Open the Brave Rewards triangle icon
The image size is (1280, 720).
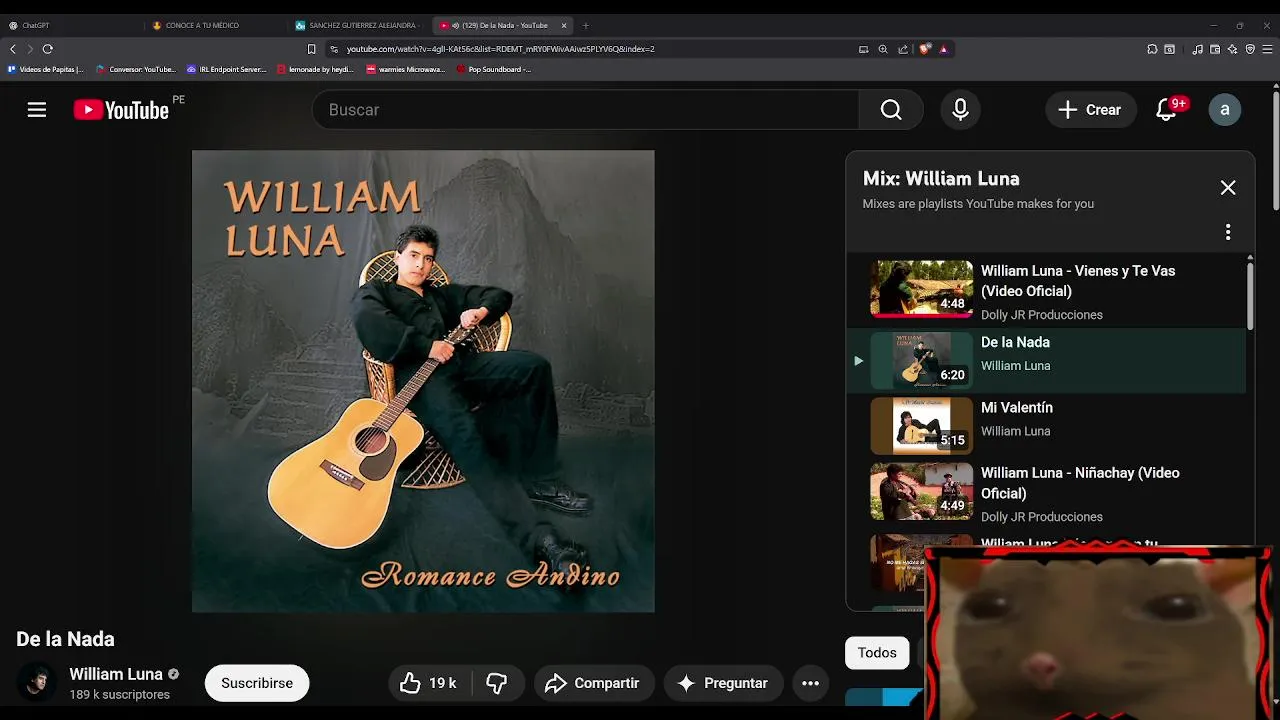[x=943, y=49]
